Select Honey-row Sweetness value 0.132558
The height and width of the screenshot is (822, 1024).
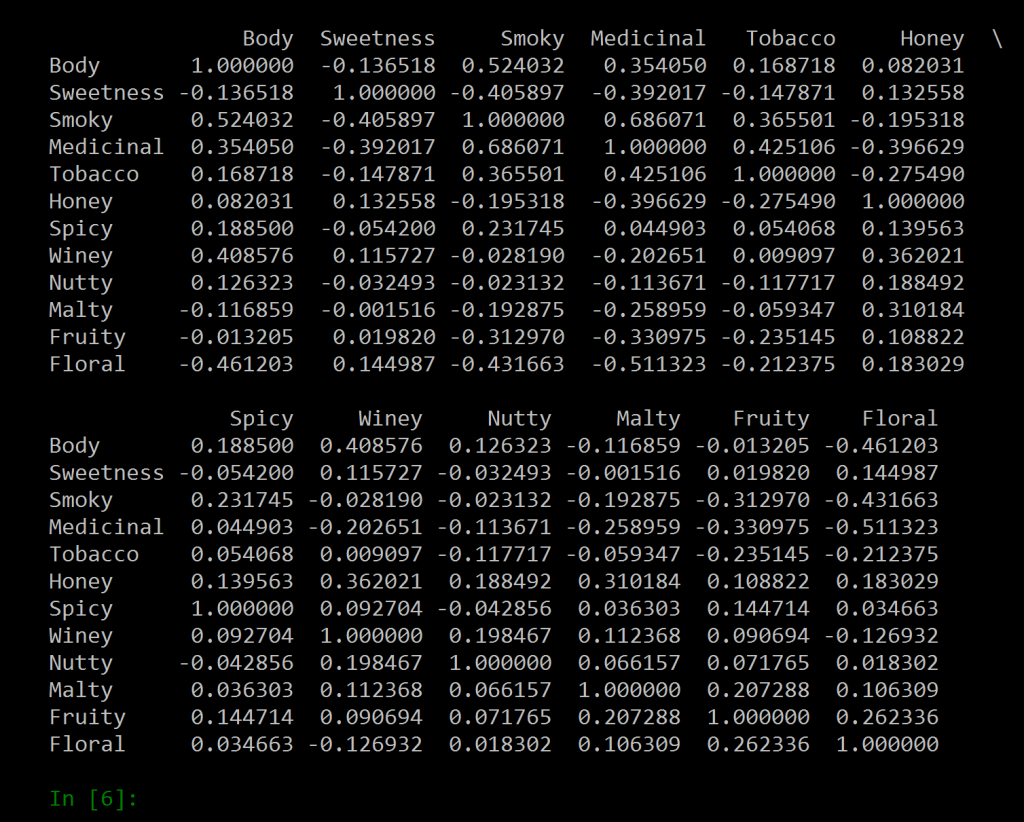384,202
